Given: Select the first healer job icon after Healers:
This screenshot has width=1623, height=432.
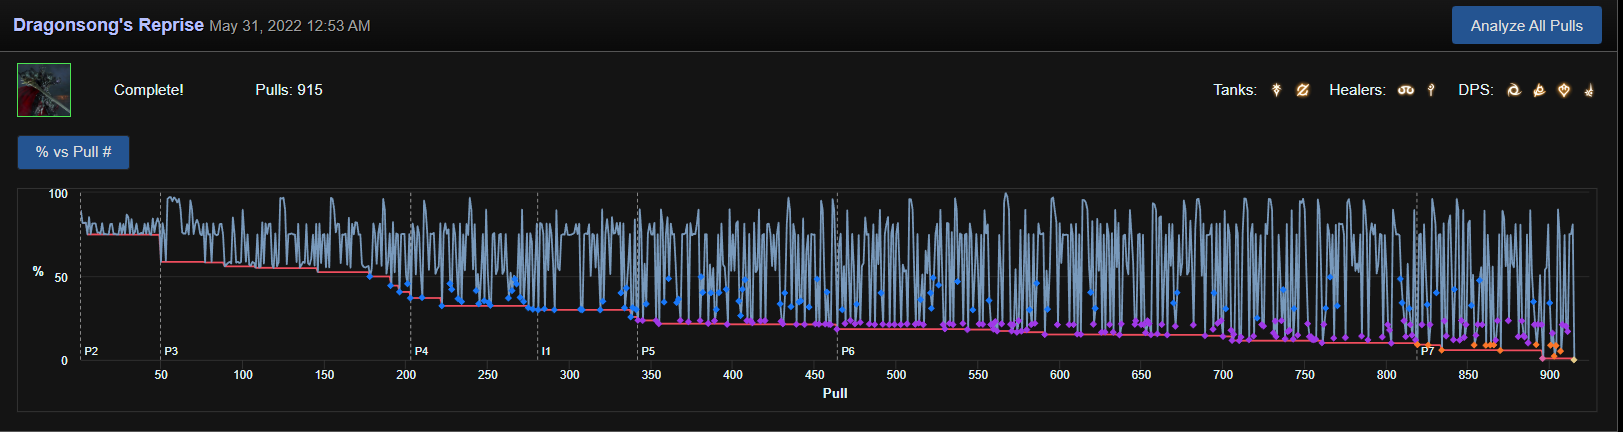Looking at the screenshot, I should pyautogui.click(x=1406, y=90).
